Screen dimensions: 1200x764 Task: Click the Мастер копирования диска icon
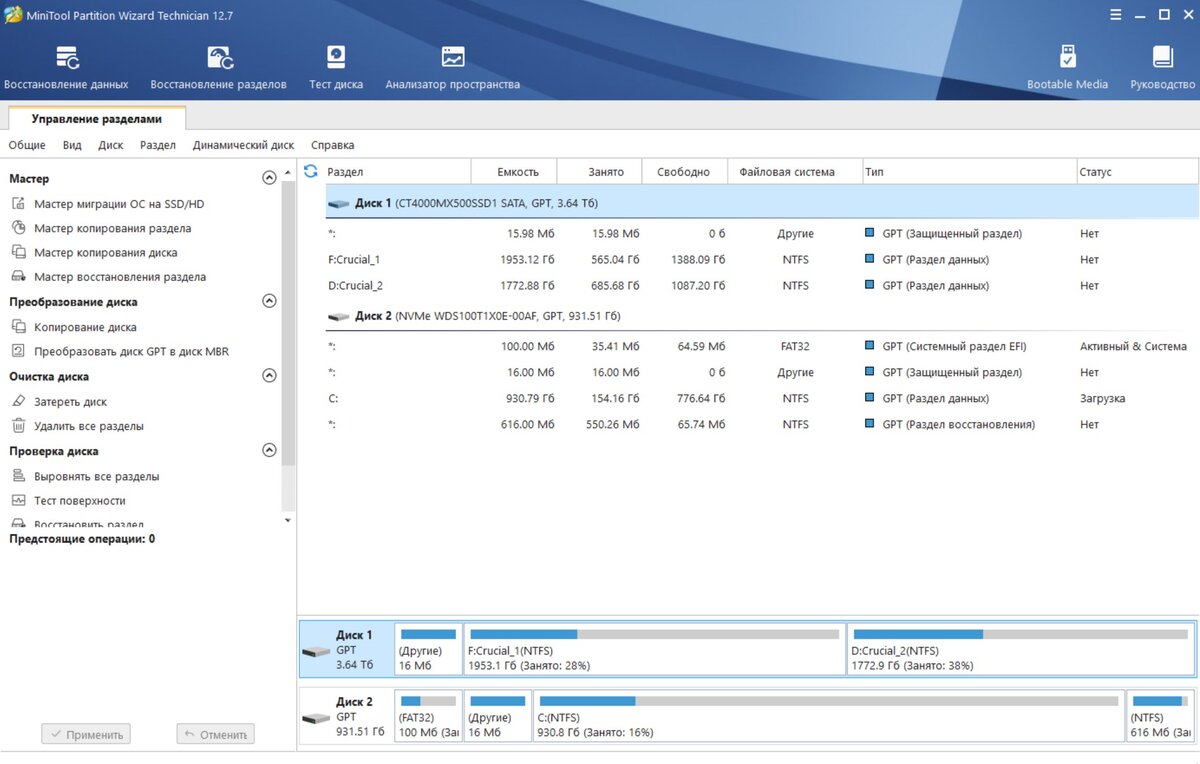[18, 252]
